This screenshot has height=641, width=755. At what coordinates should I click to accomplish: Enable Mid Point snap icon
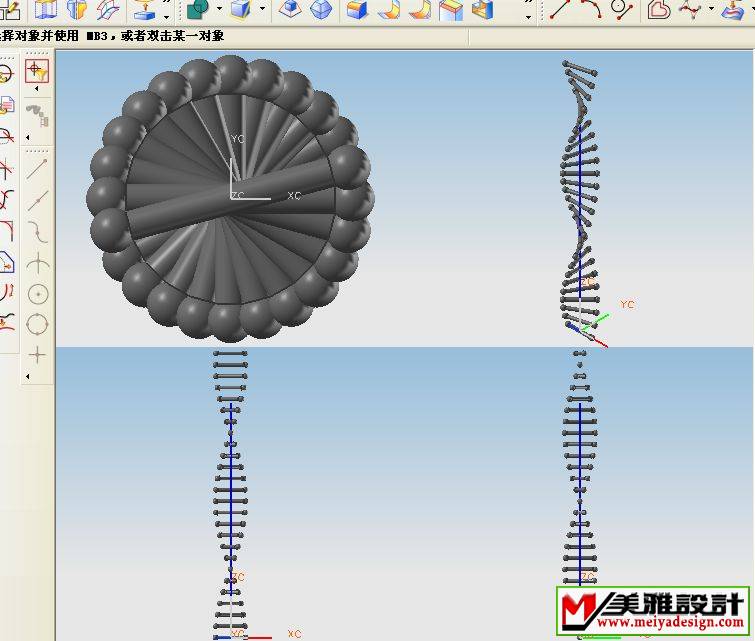(37, 201)
